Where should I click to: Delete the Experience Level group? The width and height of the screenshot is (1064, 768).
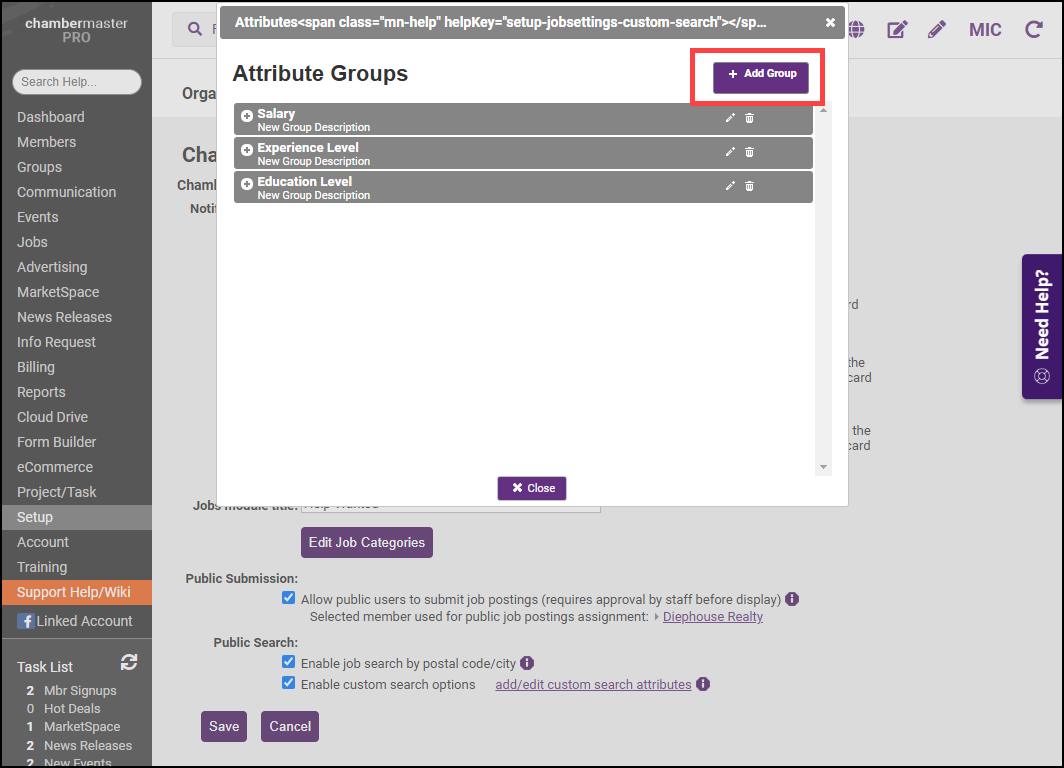pos(749,152)
